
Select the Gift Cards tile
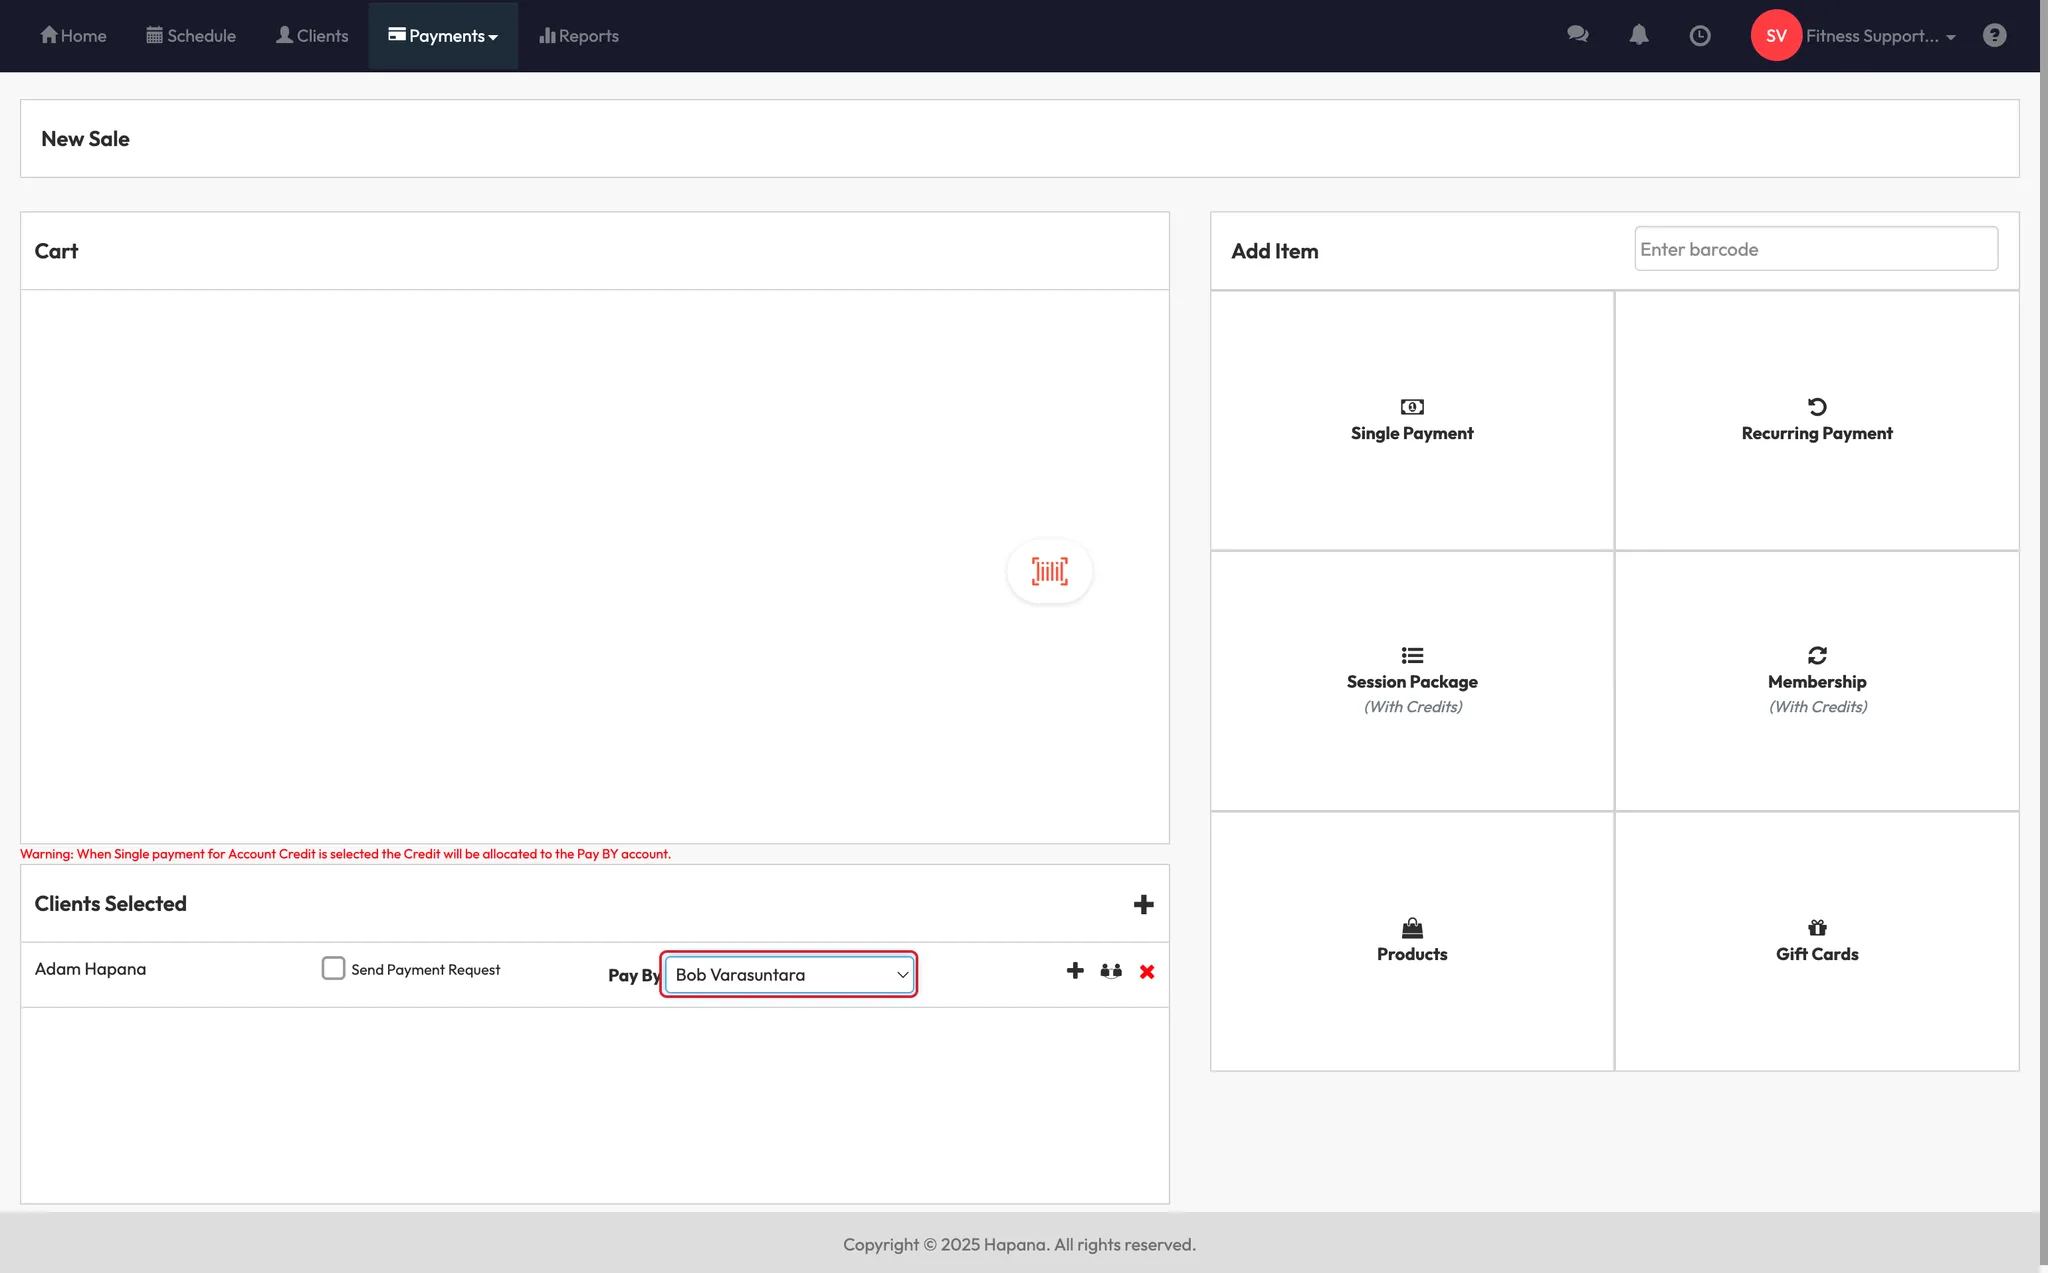click(1816, 941)
